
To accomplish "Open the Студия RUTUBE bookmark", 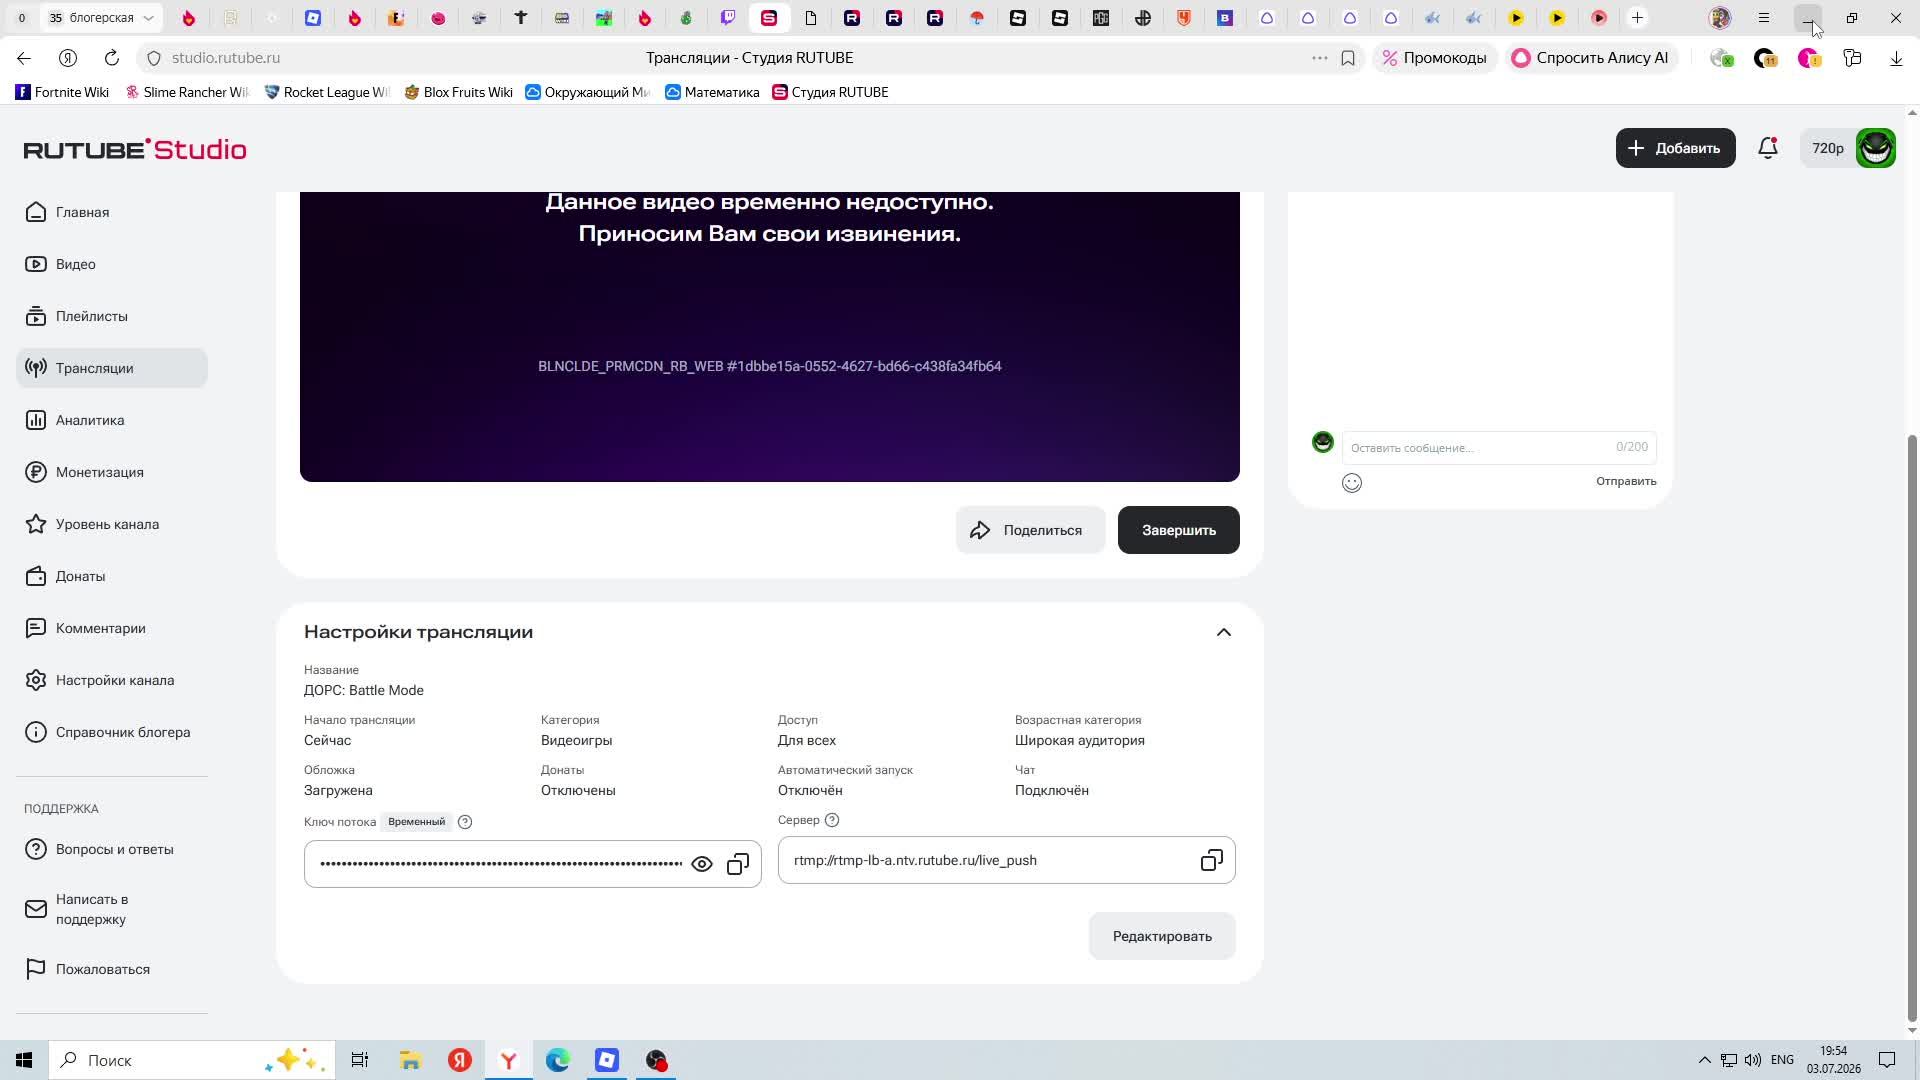I will 830,92.
